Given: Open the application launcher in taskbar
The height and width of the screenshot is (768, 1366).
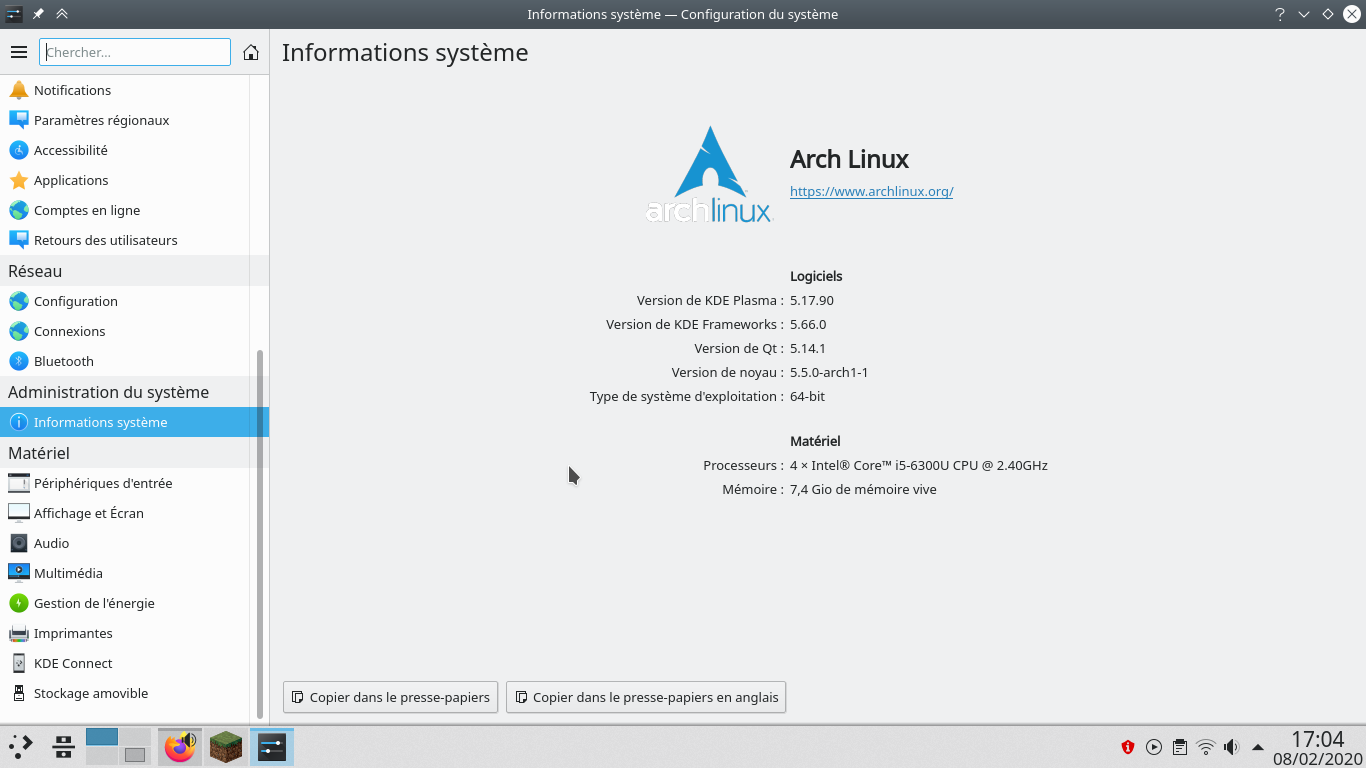Looking at the screenshot, I should 21,746.
